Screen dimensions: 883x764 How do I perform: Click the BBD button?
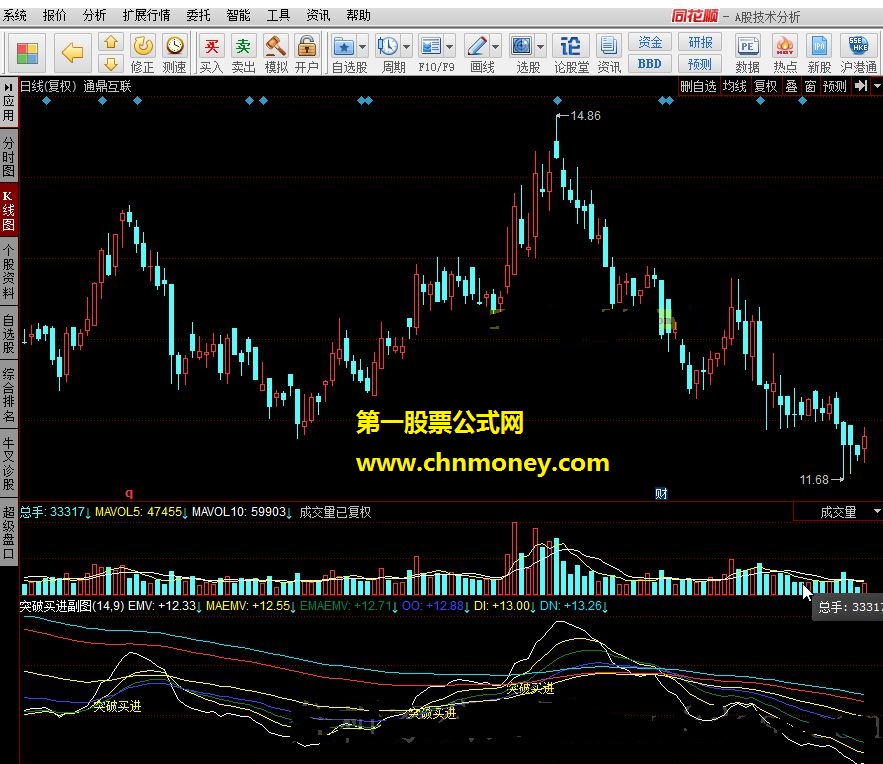(650, 64)
